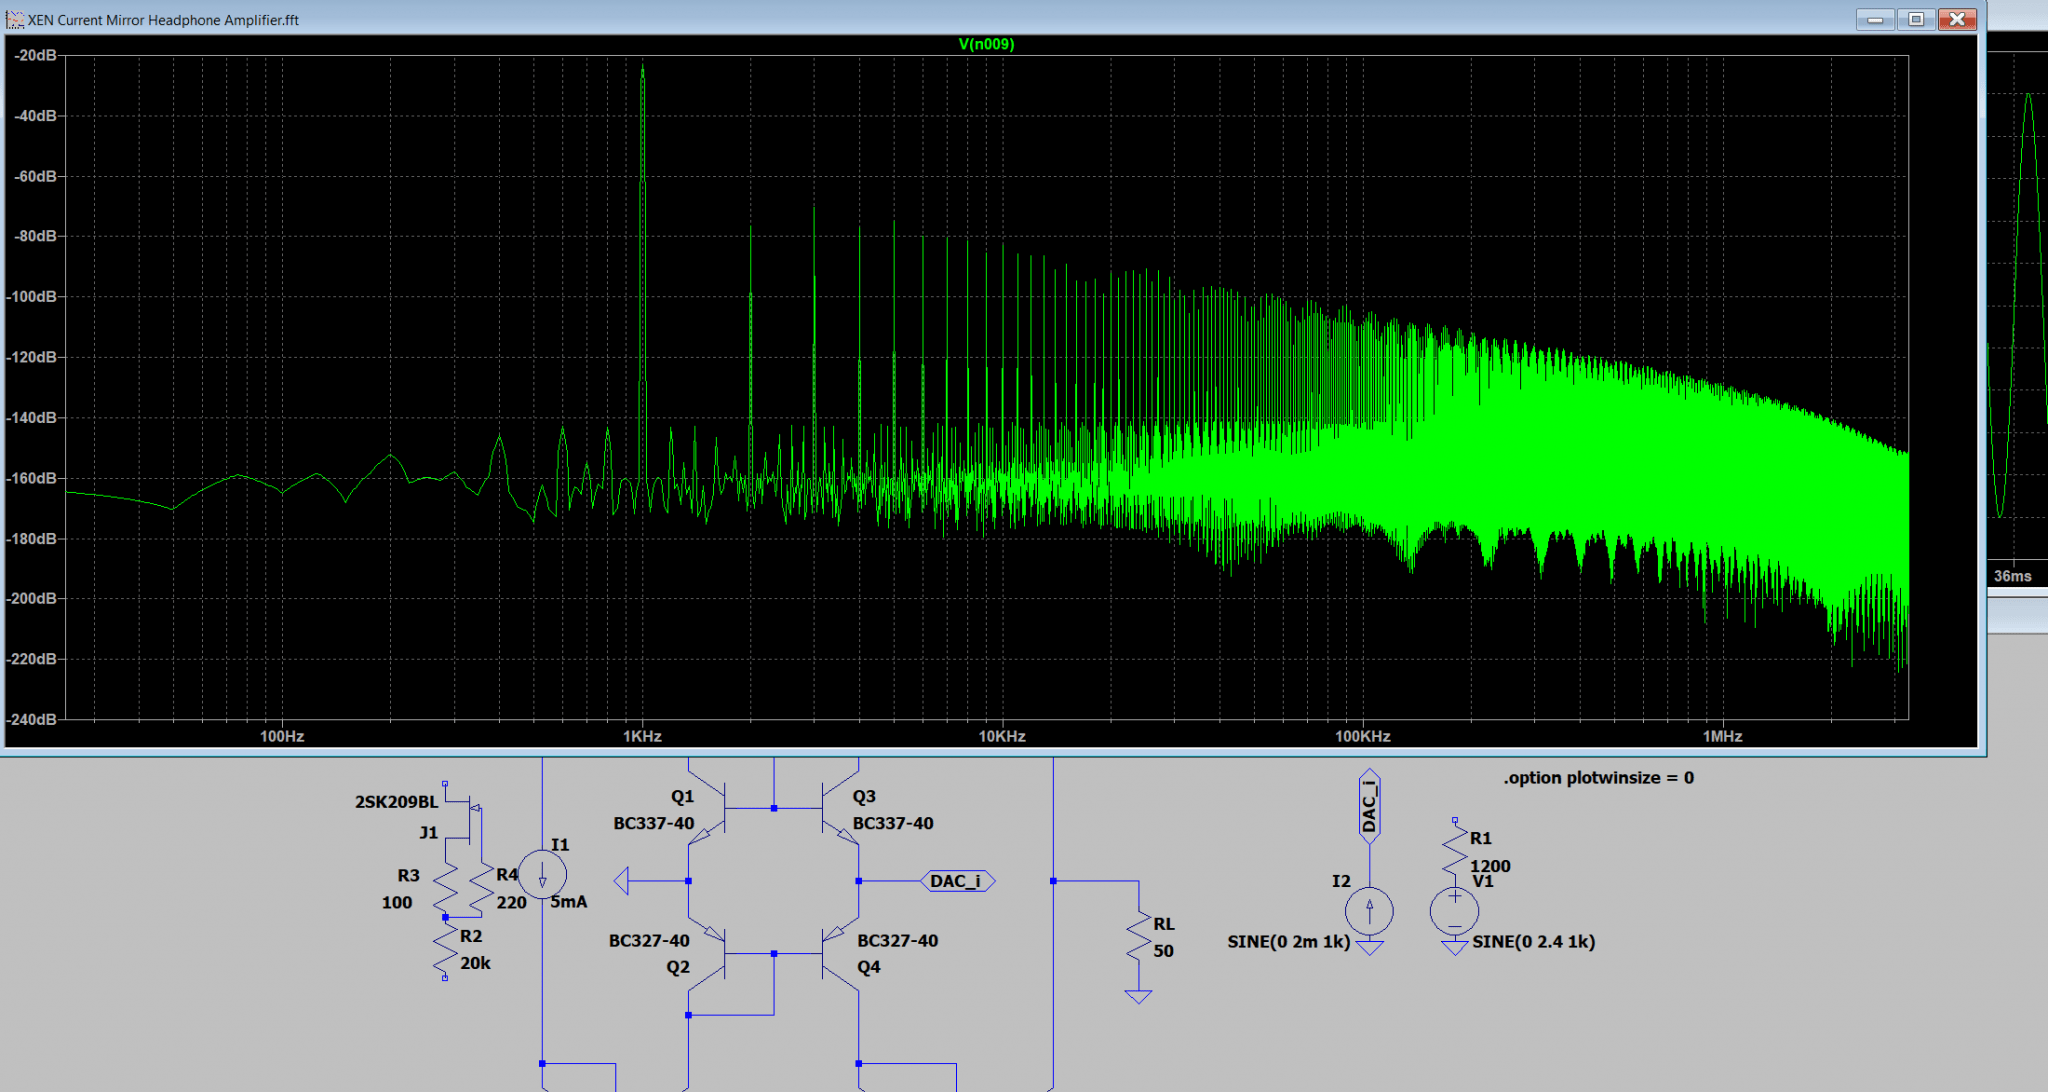This screenshot has width=2048, height=1092.
Task: Click the DAC_i net flag beside Q3
Action: pos(957,881)
